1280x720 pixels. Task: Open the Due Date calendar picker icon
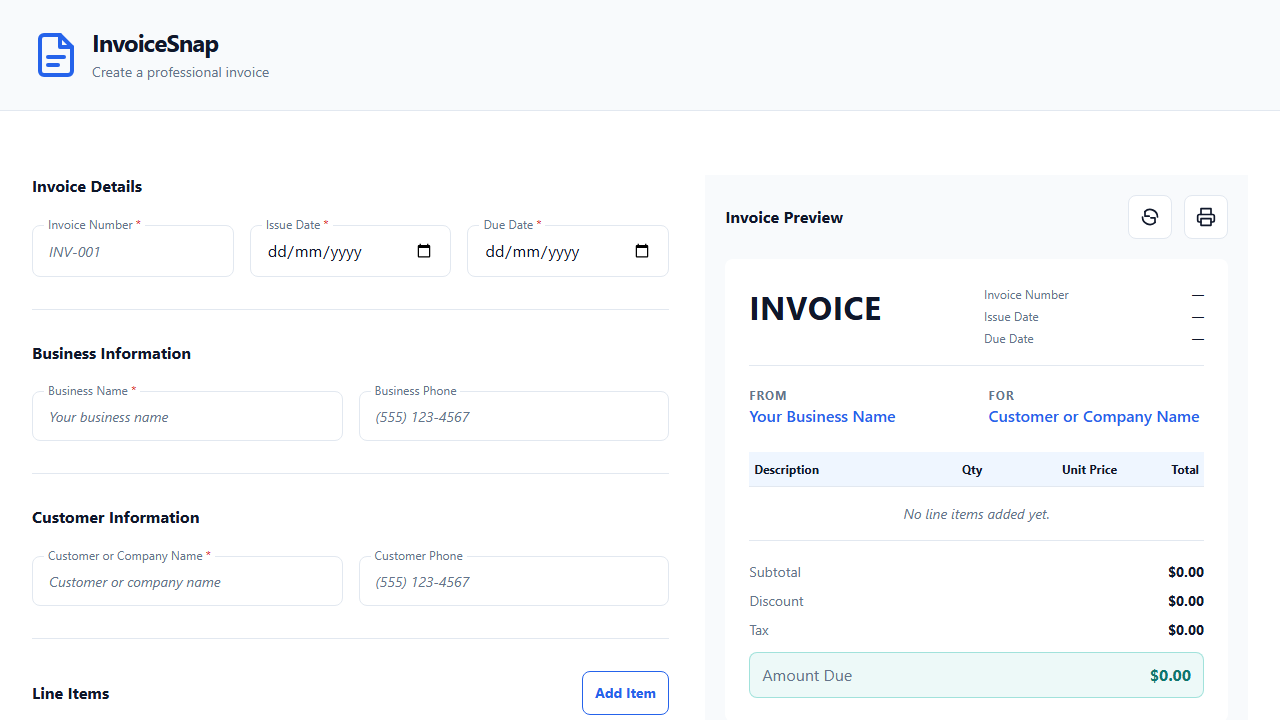[642, 251]
